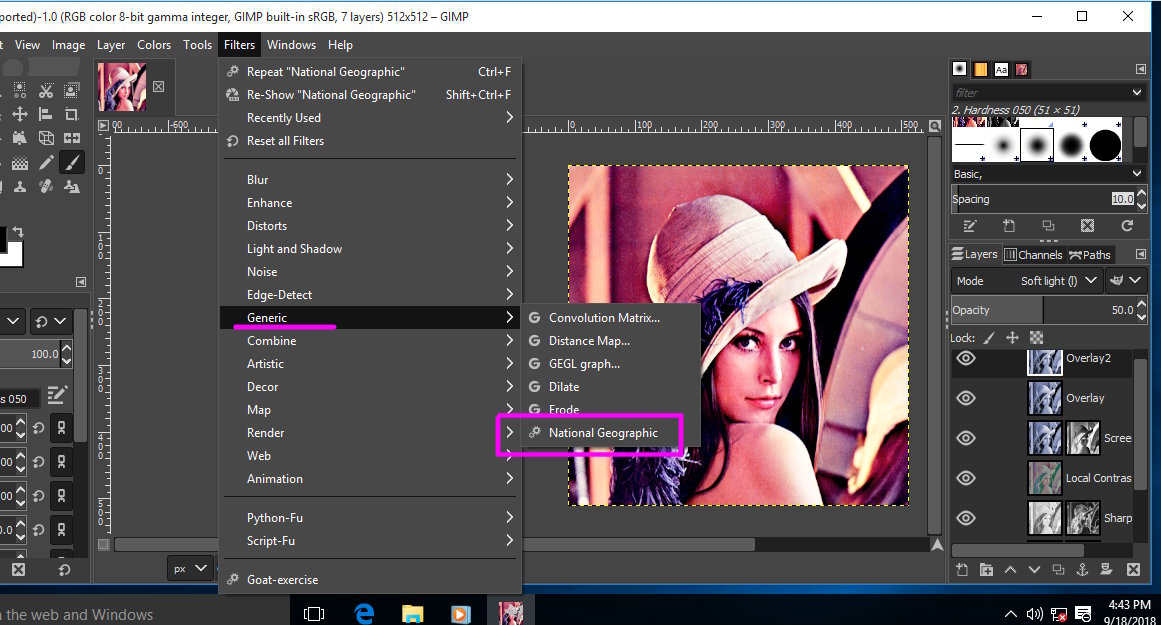This screenshot has height=625, width=1161.
Task: Toggle lock pixels for layer
Action: tap(989, 338)
